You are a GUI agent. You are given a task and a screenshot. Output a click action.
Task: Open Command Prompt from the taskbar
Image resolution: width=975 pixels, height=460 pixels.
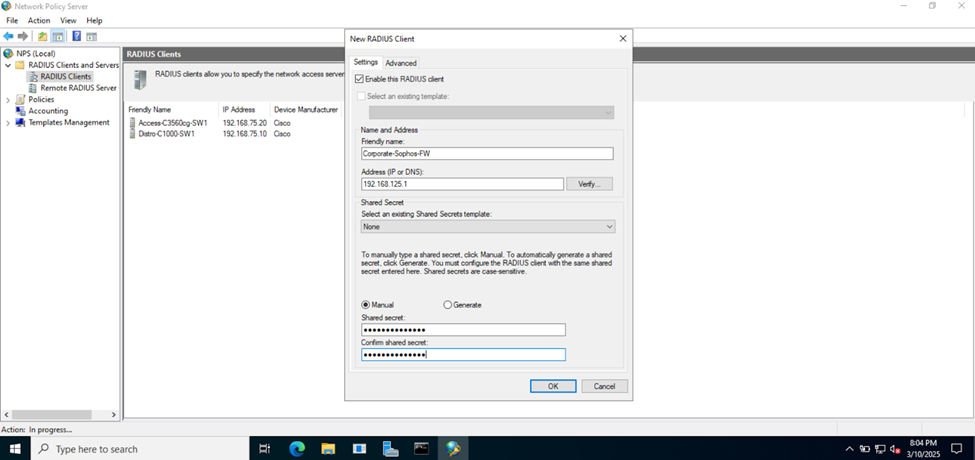(x=422, y=448)
